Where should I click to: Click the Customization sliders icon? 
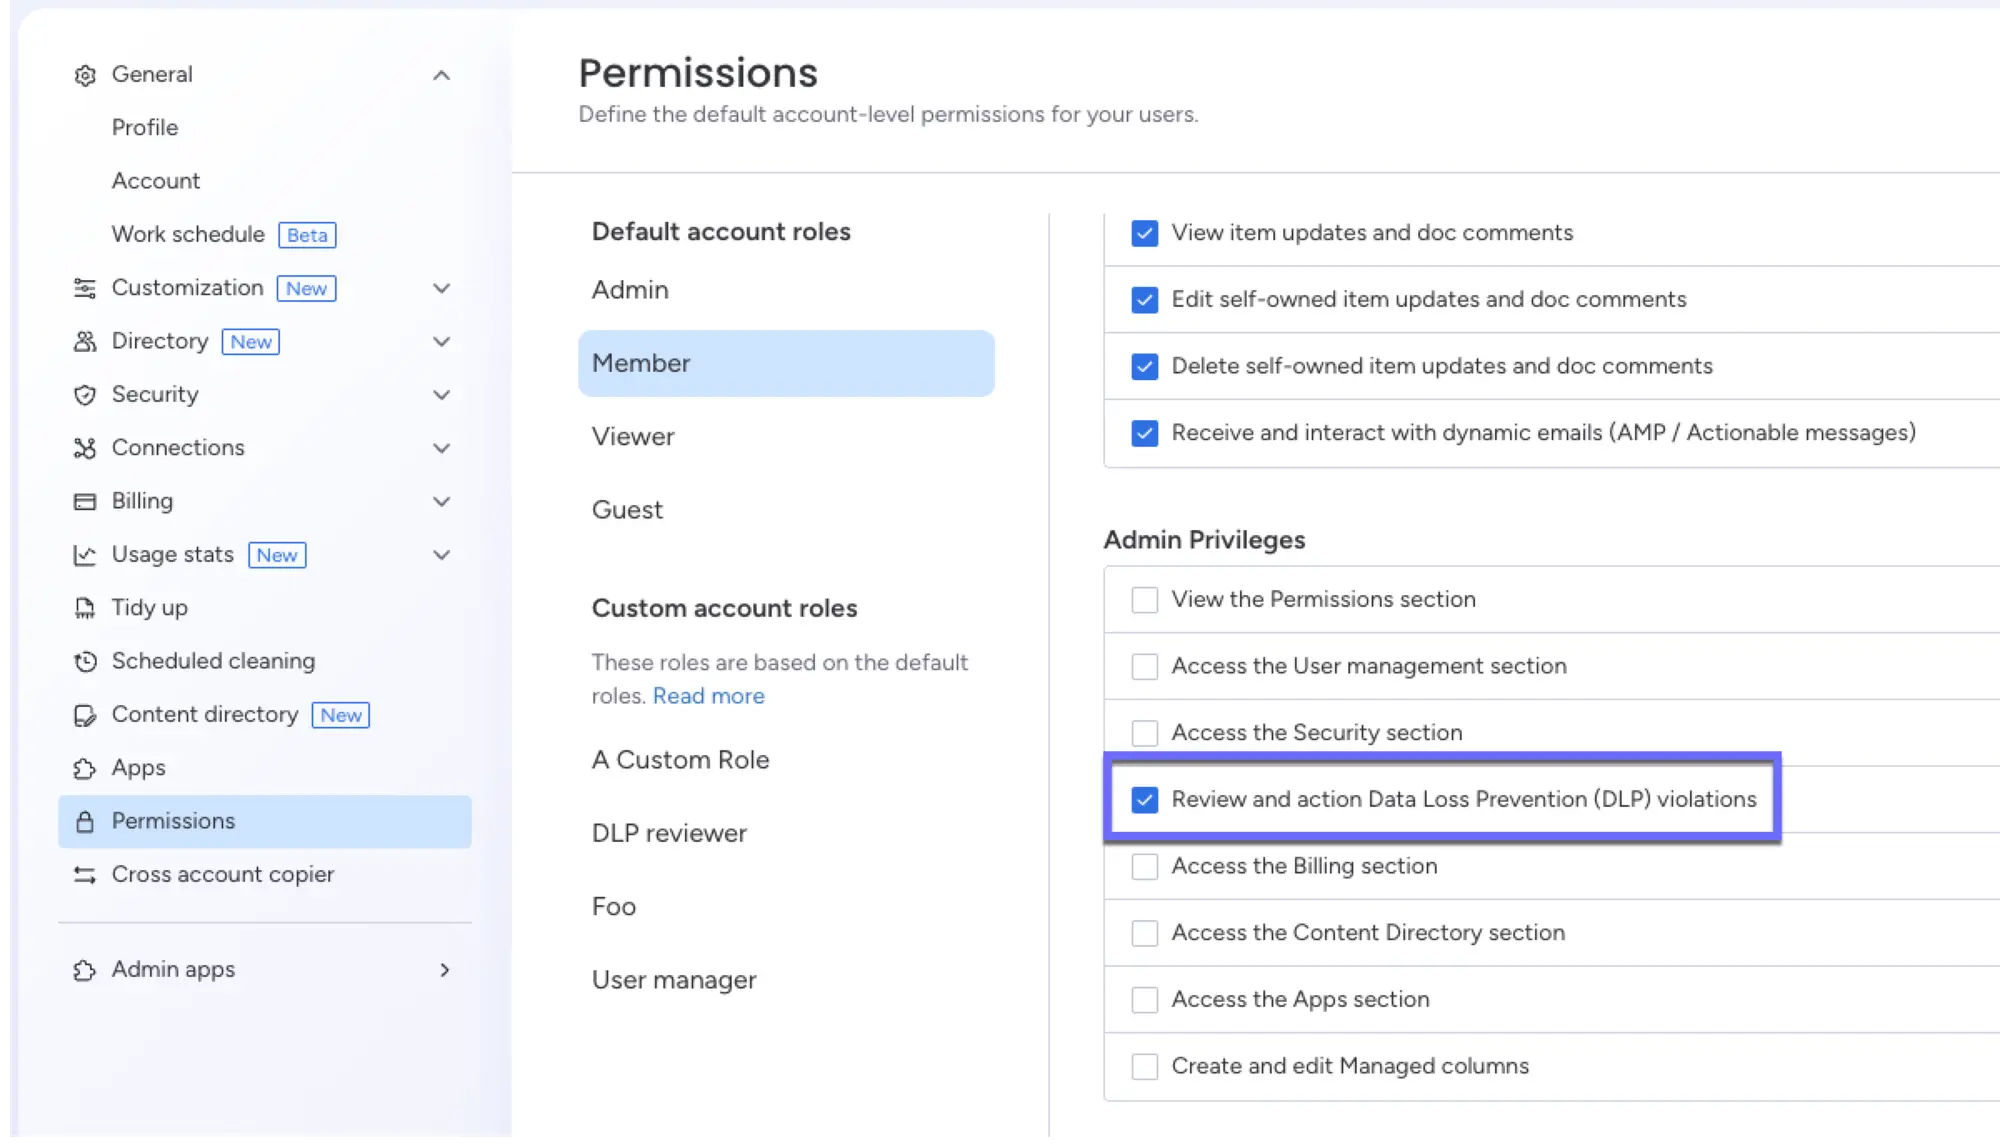tap(85, 289)
